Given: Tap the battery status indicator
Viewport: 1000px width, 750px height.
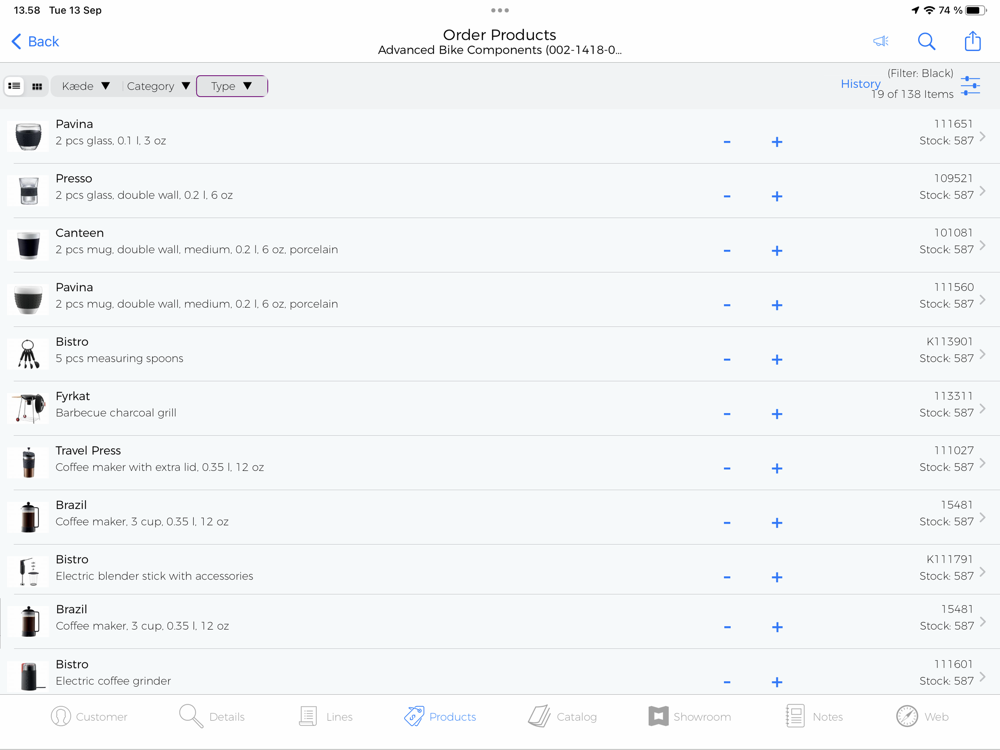Looking at the screenshot, I should point(976,10).
